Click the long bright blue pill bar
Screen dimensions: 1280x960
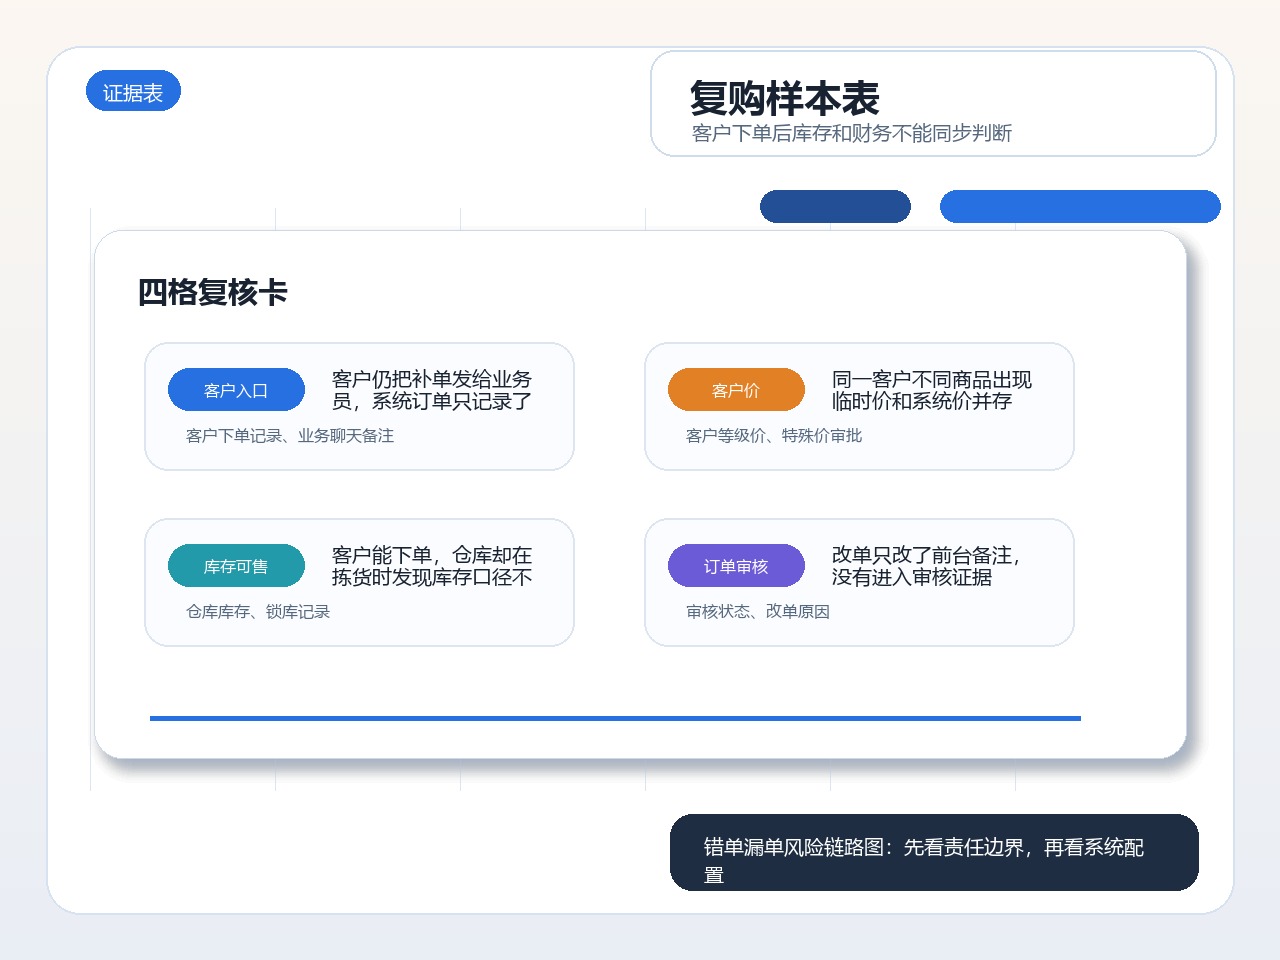tap(1080, 206)
